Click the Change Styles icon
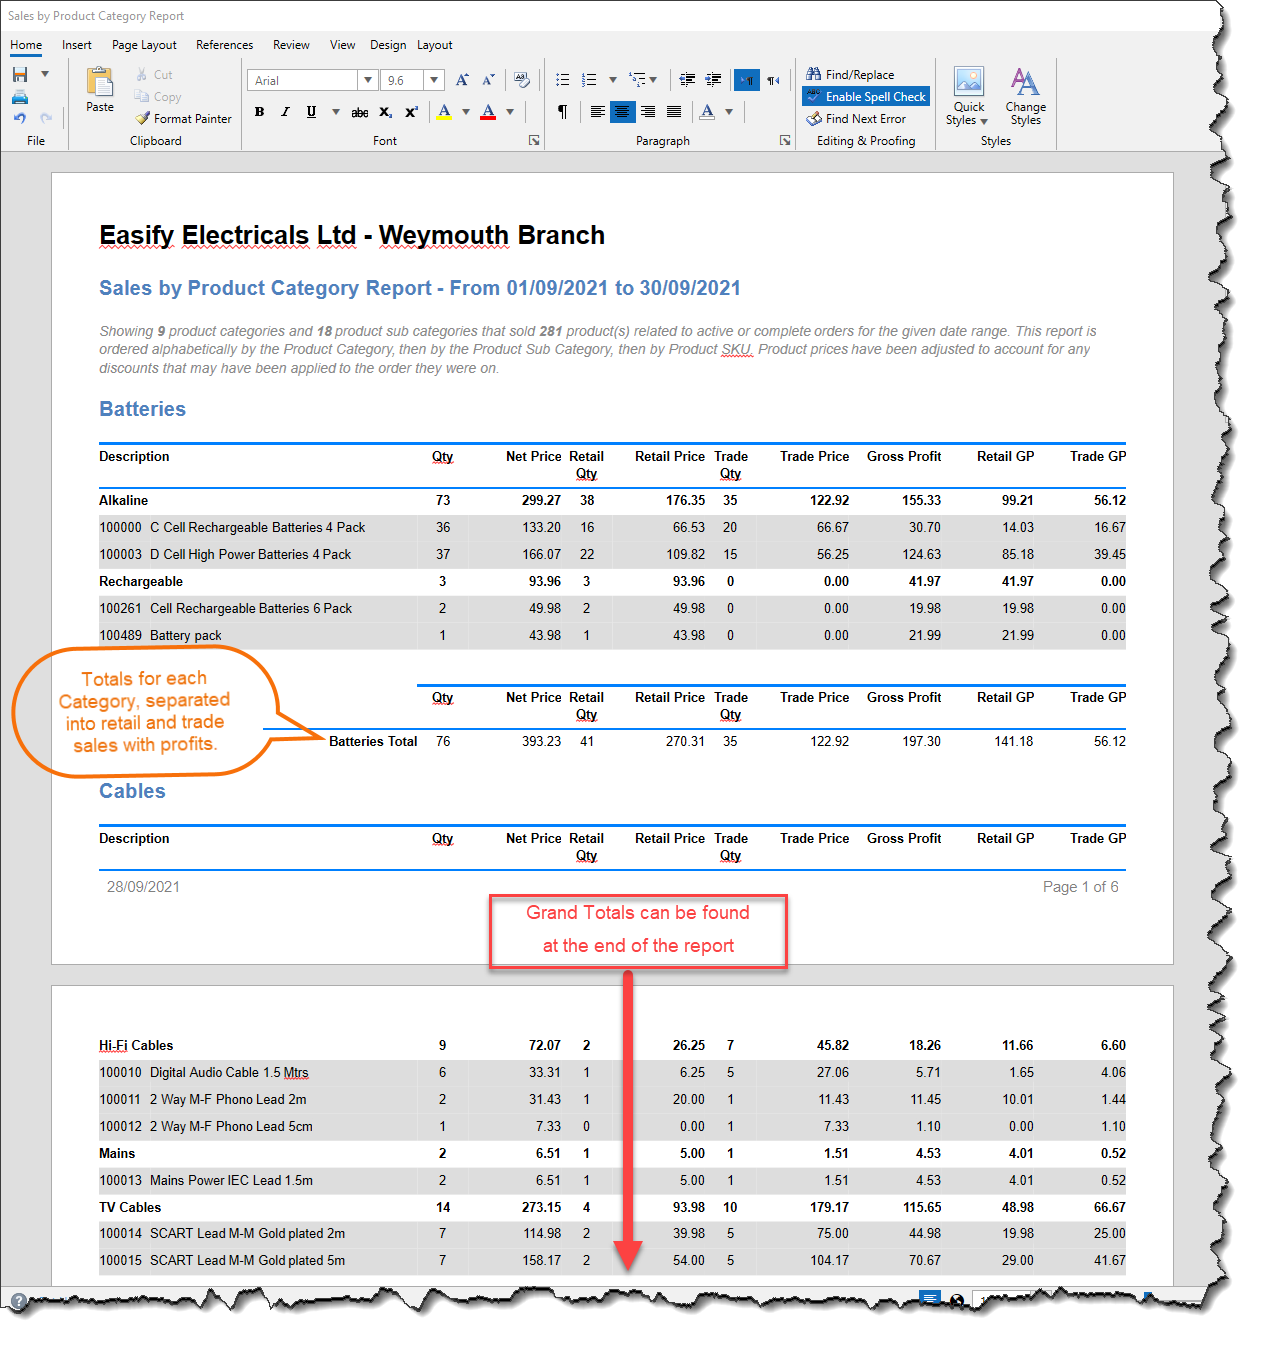 (x=1025, y=97)
